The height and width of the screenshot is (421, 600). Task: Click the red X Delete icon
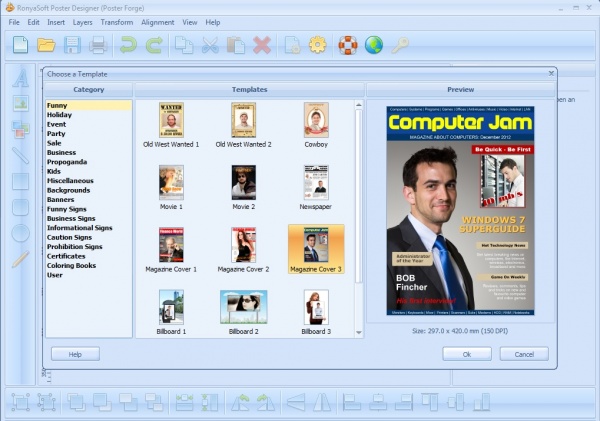click(262, 45)
